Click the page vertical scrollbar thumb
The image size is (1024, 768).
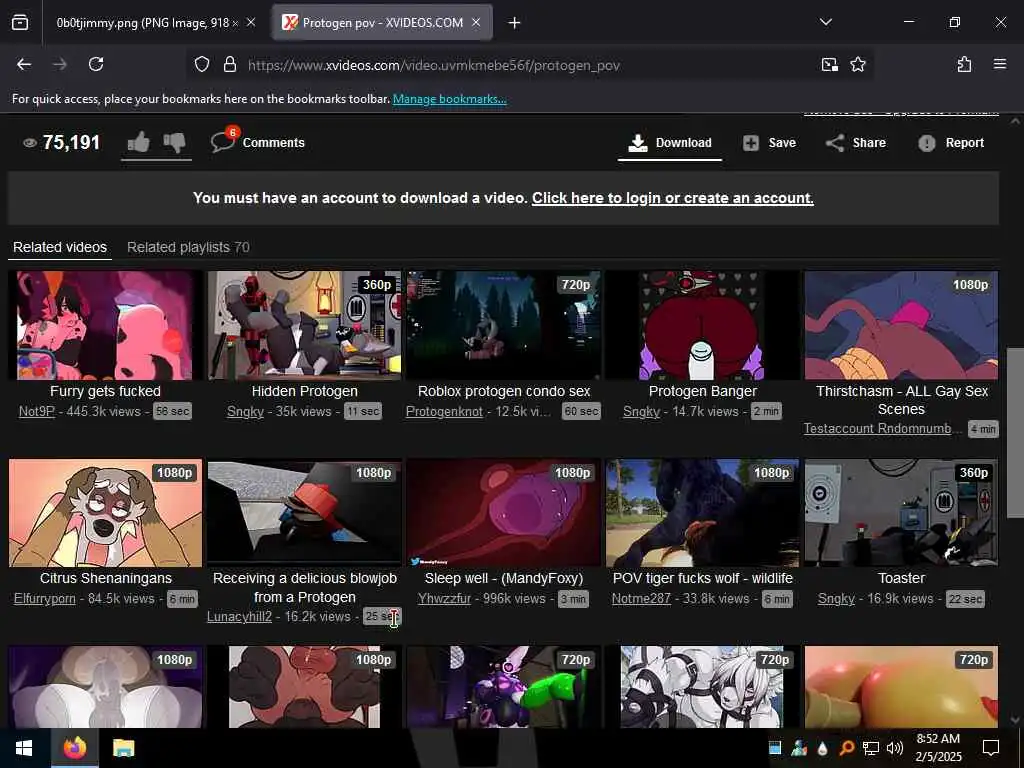[x=1015, y=433]
